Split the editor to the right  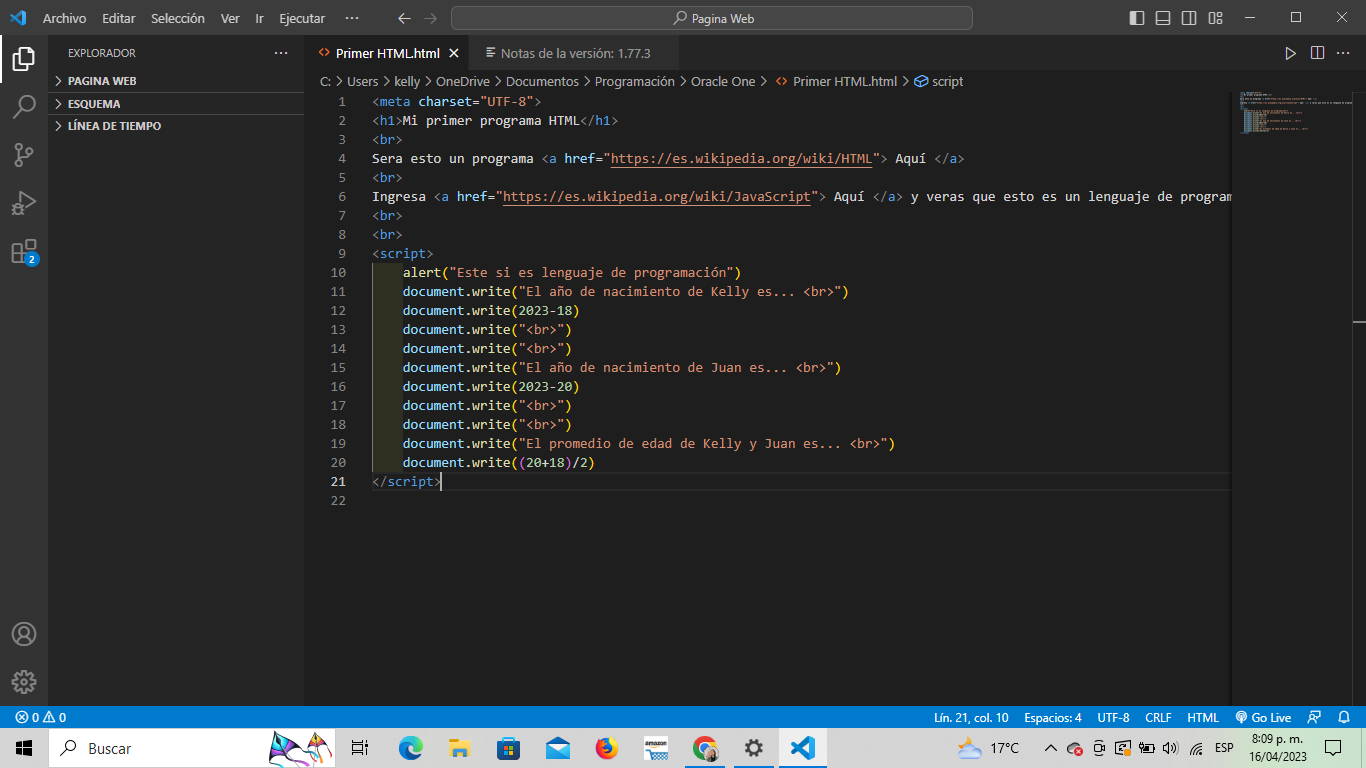pos(1317,53)
